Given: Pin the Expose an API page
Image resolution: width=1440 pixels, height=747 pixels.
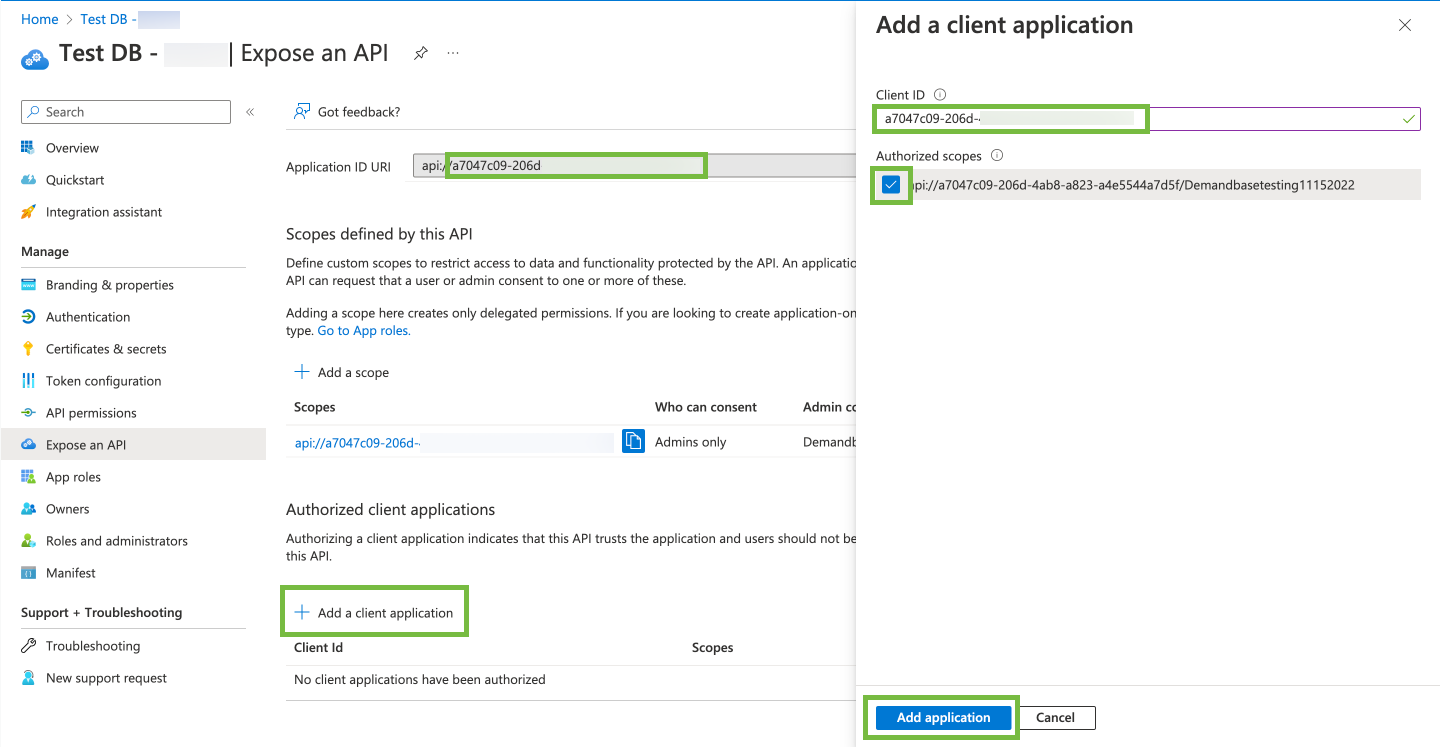Looking at the screenshot, I should point(421,53).
